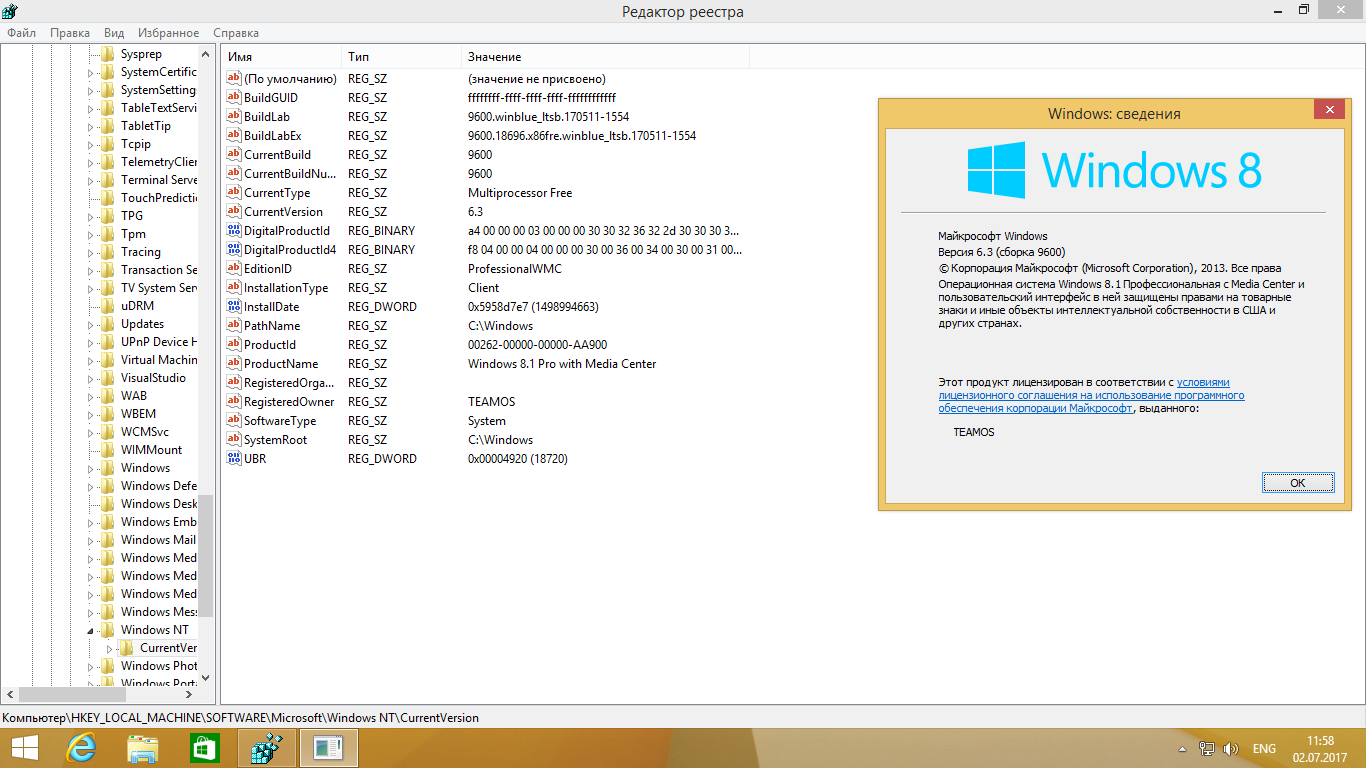The image size is (1366, 768).
Task: Click the ProductId string value icon
Action: click(x=234, y=345)
